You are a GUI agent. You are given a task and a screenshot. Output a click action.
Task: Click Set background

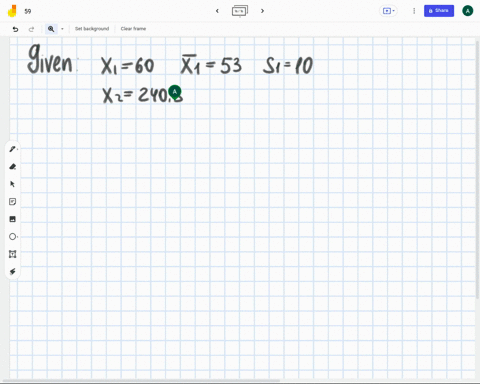pyautogui.click(x=92, y=29)
